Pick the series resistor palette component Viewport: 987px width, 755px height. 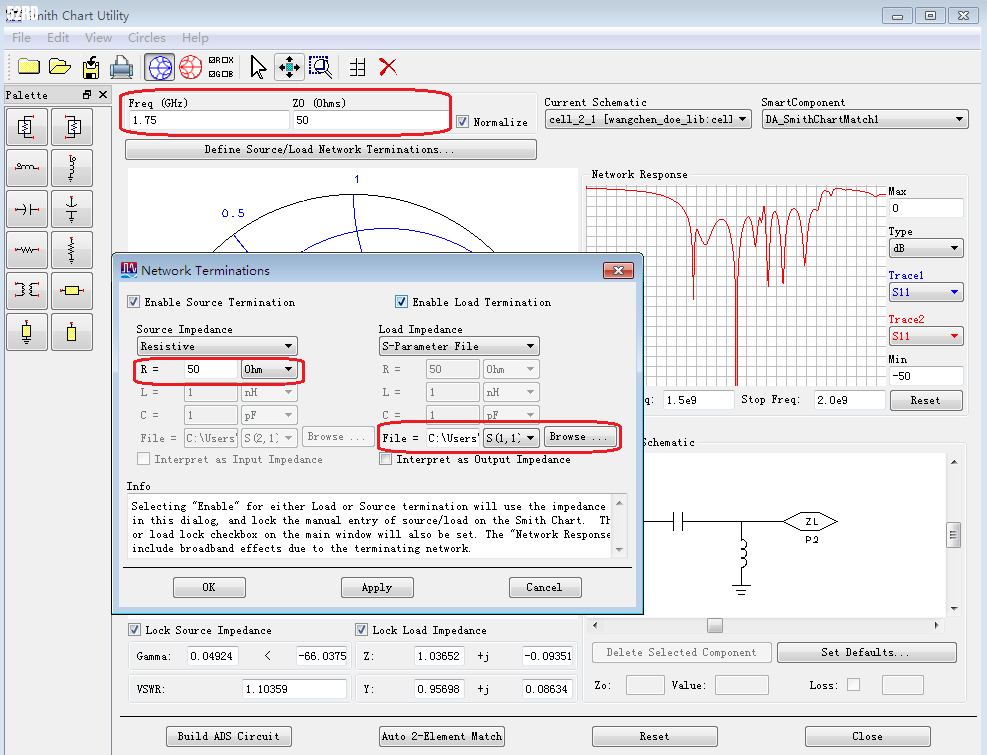click(x=27, y=249)
